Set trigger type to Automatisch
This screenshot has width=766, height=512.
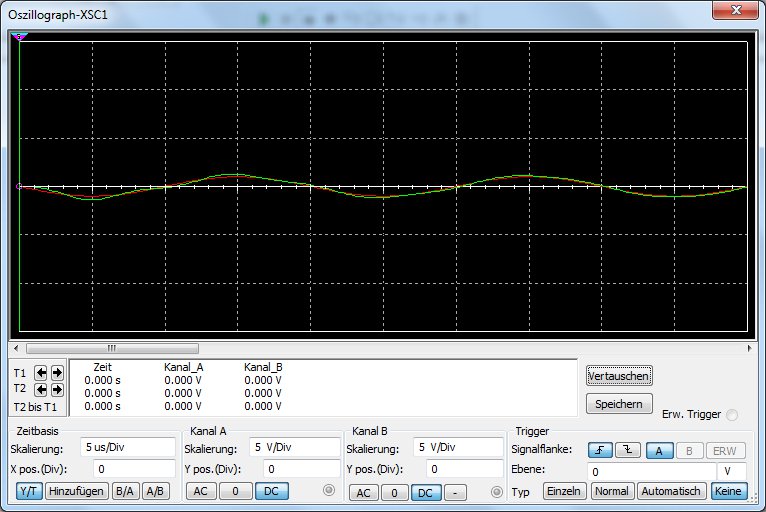click(671, 492)
